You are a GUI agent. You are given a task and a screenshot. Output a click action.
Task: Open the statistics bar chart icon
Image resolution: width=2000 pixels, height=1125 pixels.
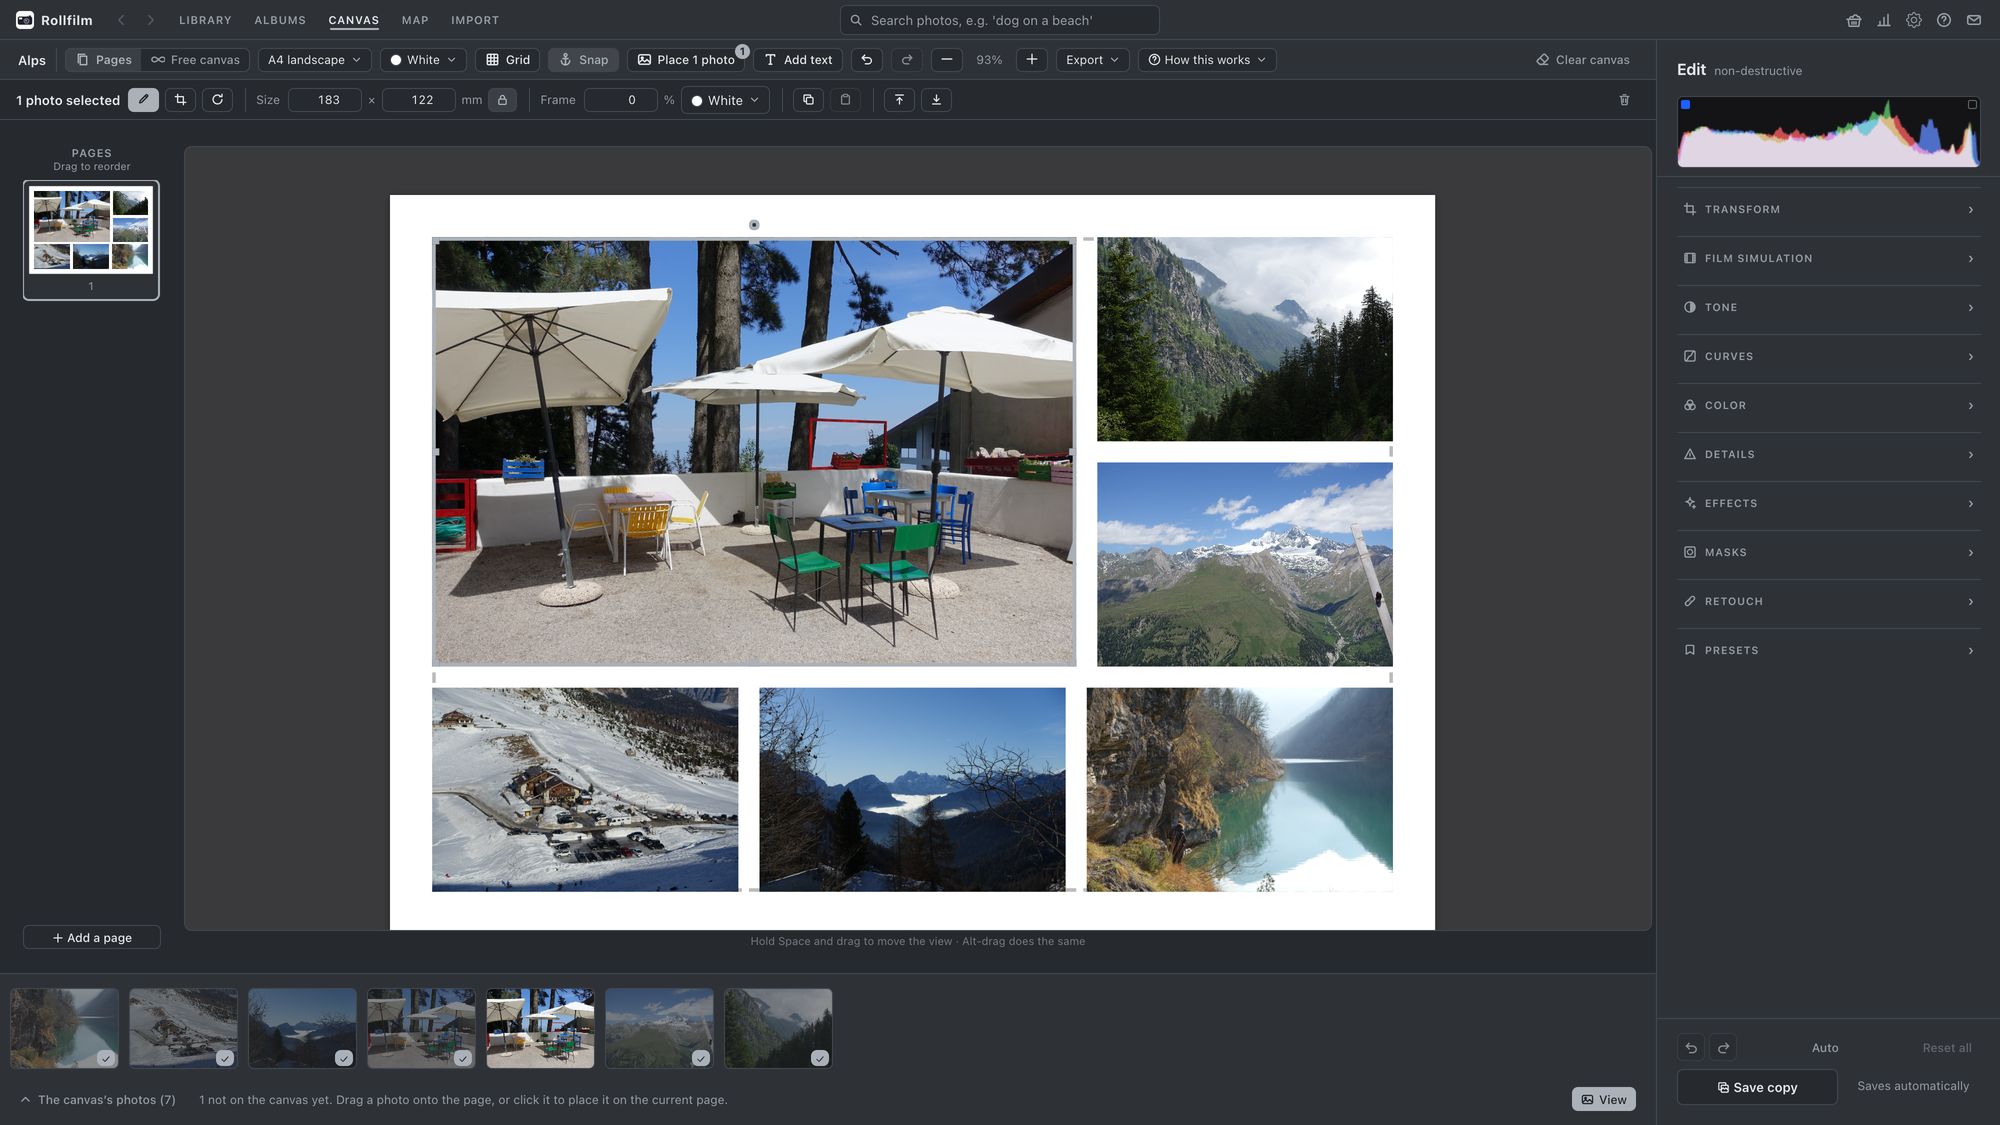(x=1883, y=20)
